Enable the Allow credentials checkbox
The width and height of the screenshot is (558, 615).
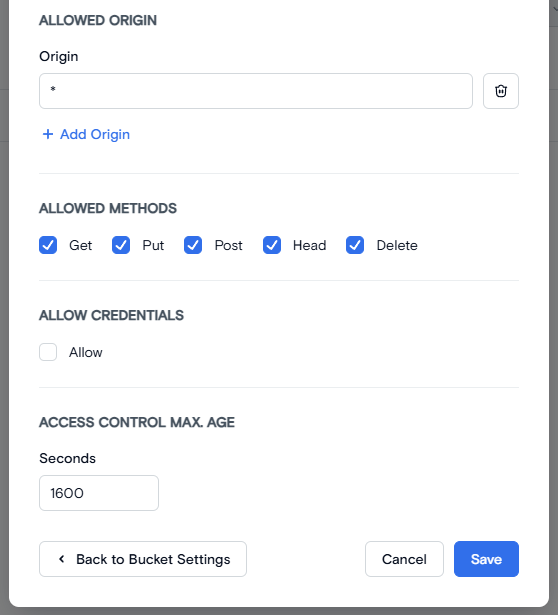click(48, 352)
